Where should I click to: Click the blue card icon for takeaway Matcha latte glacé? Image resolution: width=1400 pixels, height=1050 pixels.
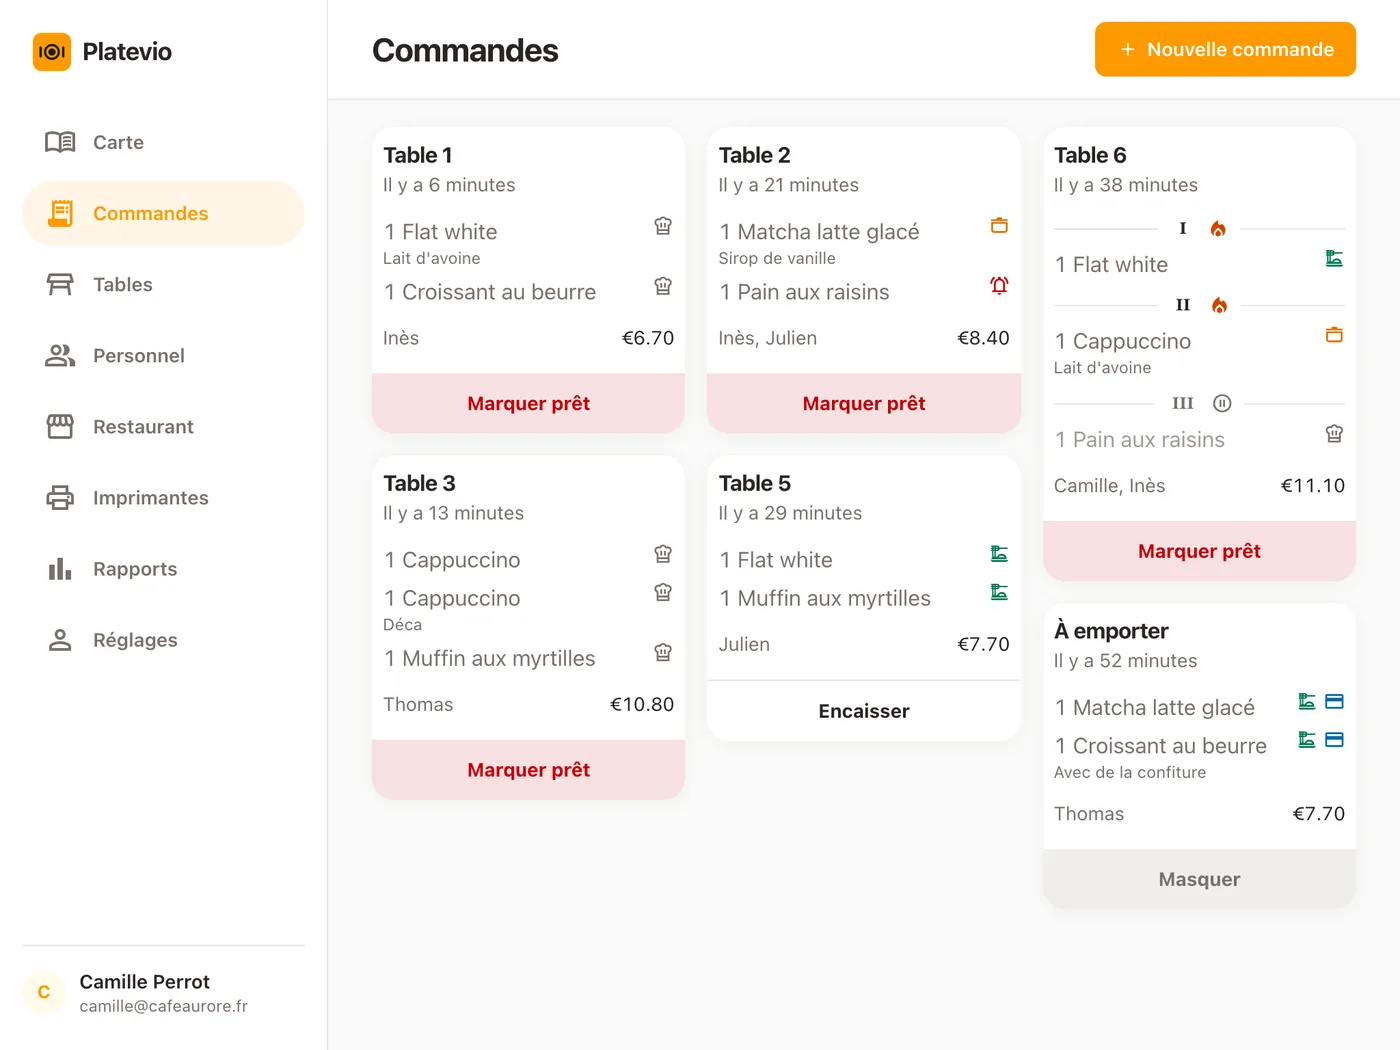[1334, 702]
